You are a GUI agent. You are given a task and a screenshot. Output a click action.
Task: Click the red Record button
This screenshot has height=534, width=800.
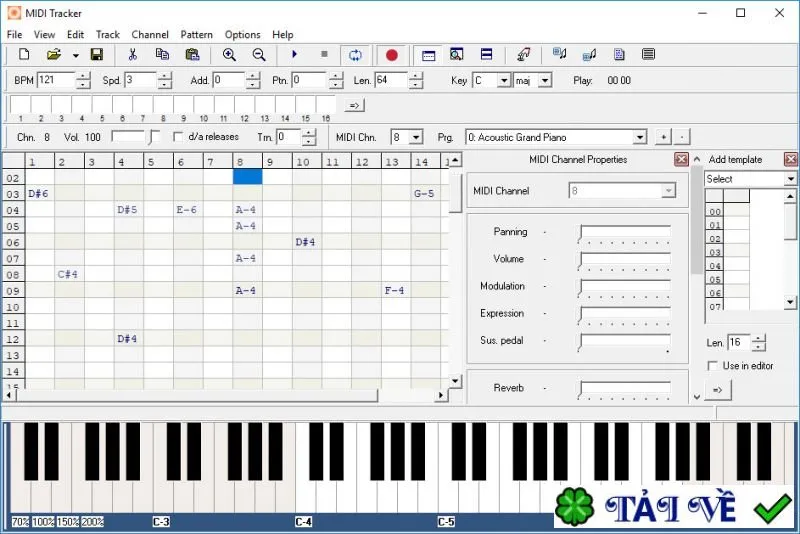pyautogui.click(x=391, y=55)
